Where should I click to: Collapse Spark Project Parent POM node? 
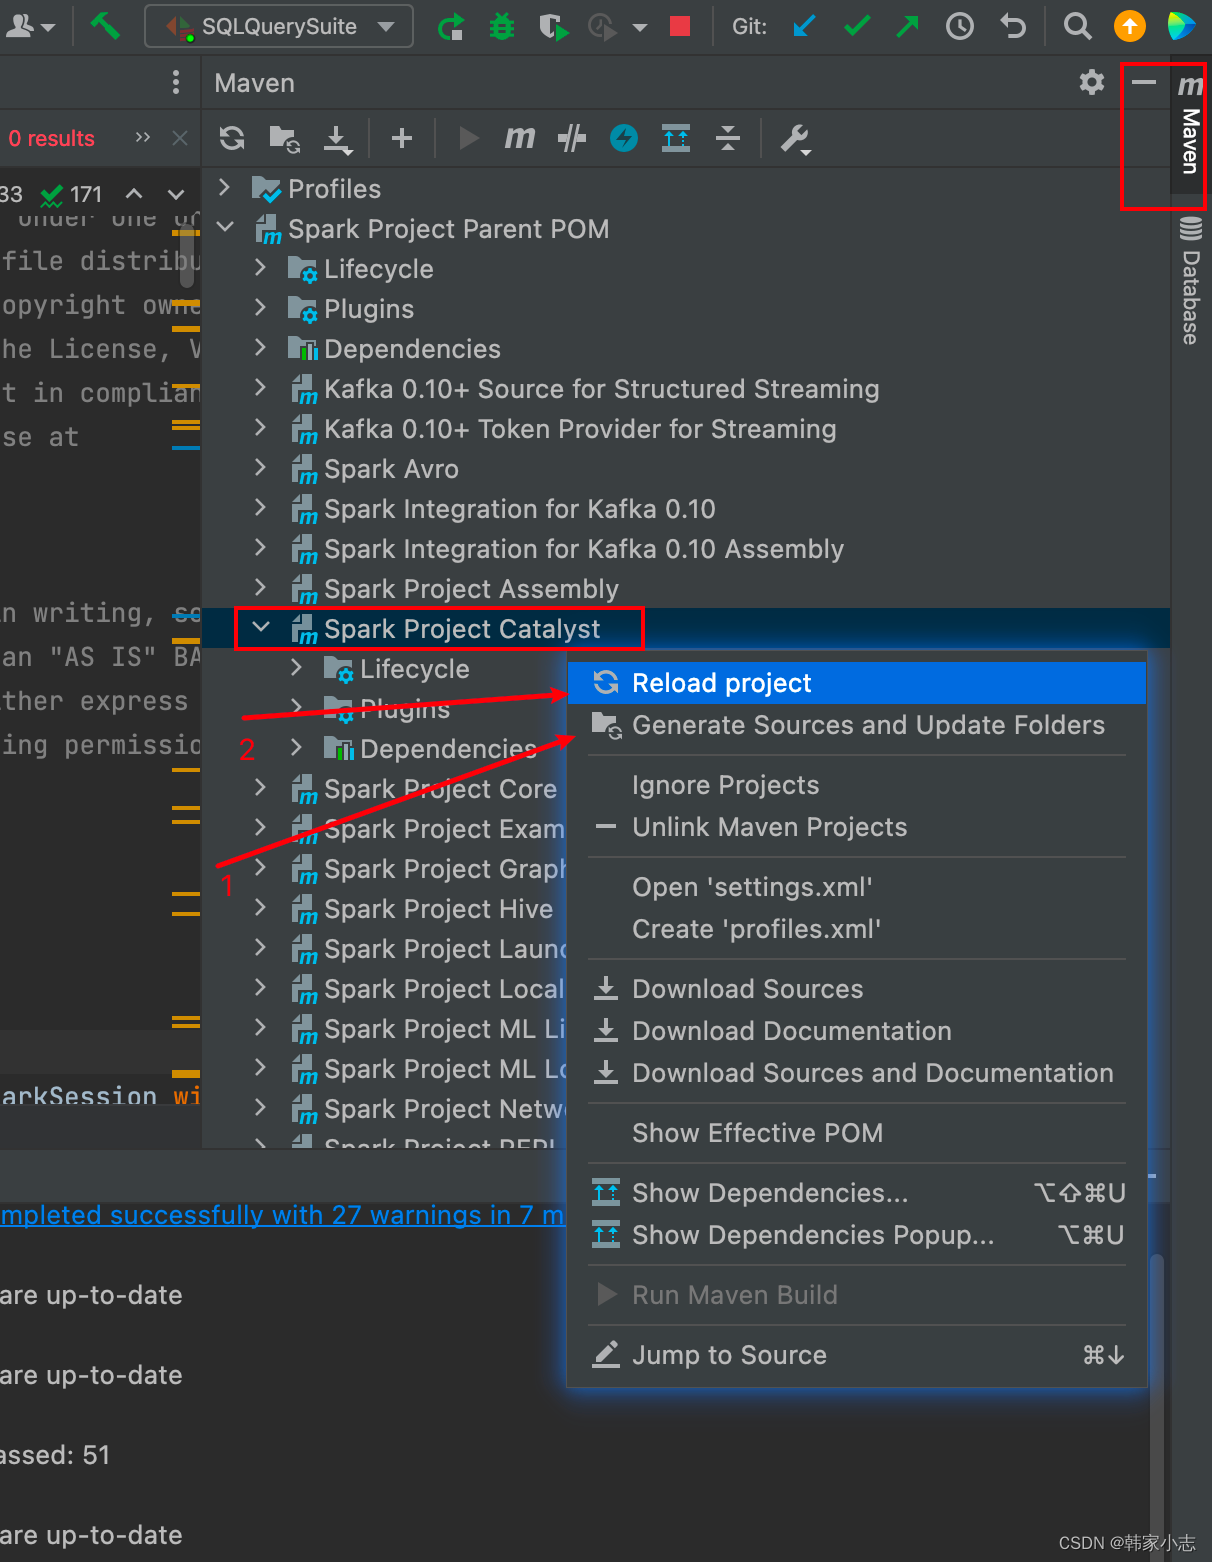pos(225,227)
